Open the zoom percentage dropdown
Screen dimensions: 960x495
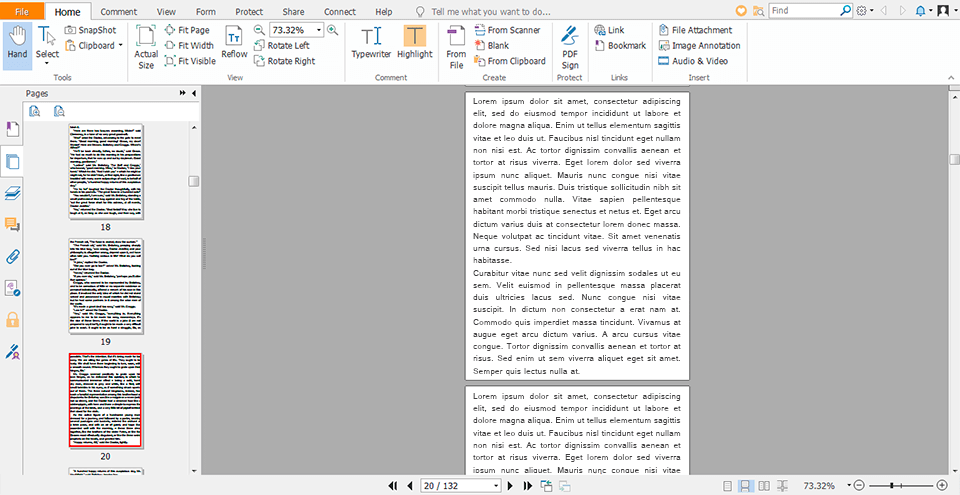pos(318,30)
